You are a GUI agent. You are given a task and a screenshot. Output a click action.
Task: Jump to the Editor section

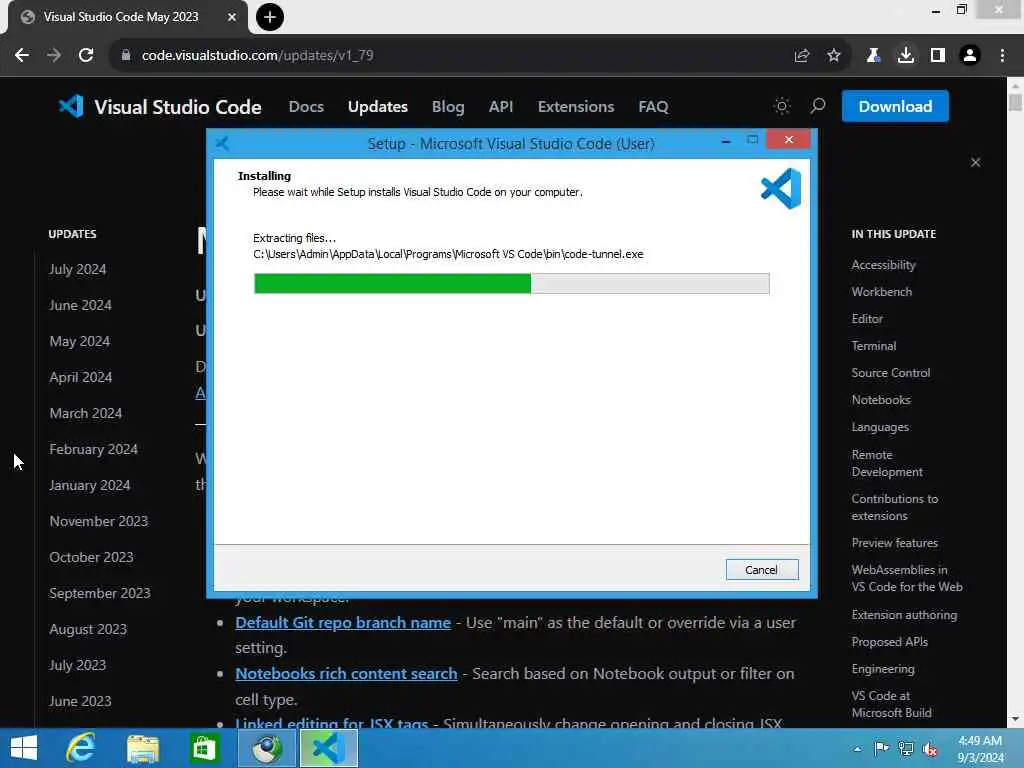(867, 319)
